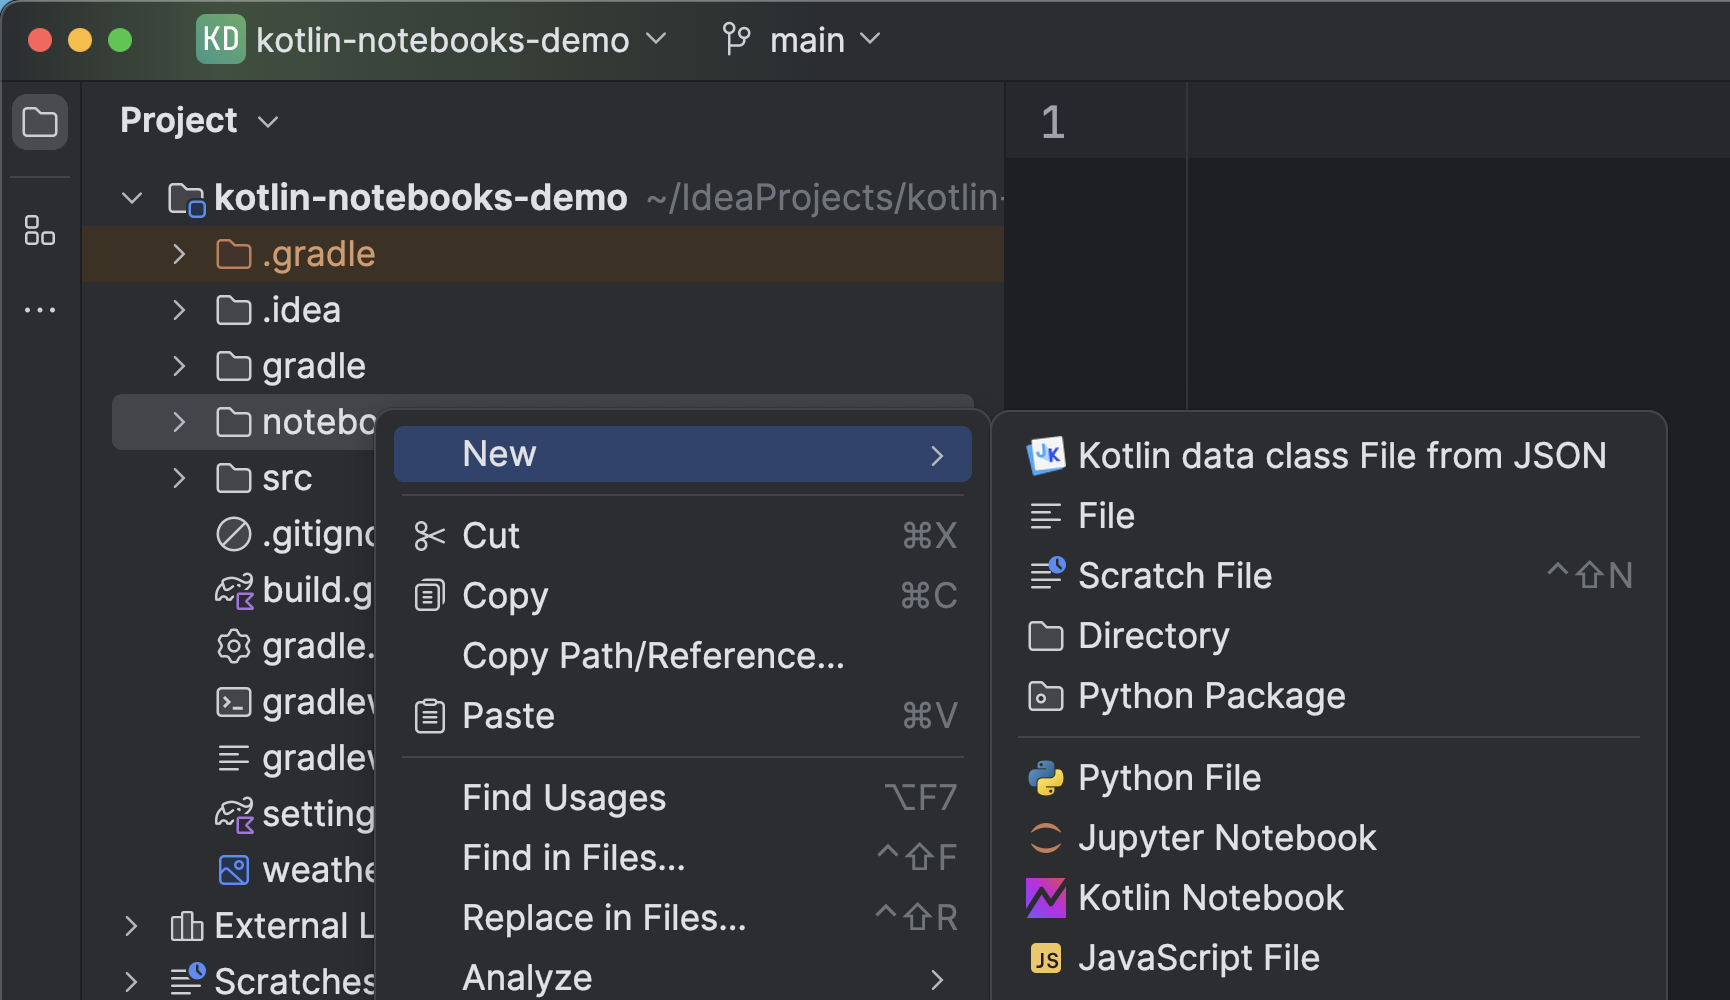Collapse the kotlin-notebooks-demo root node
The image size is (1730, 1000).
(x=132, y=198)
